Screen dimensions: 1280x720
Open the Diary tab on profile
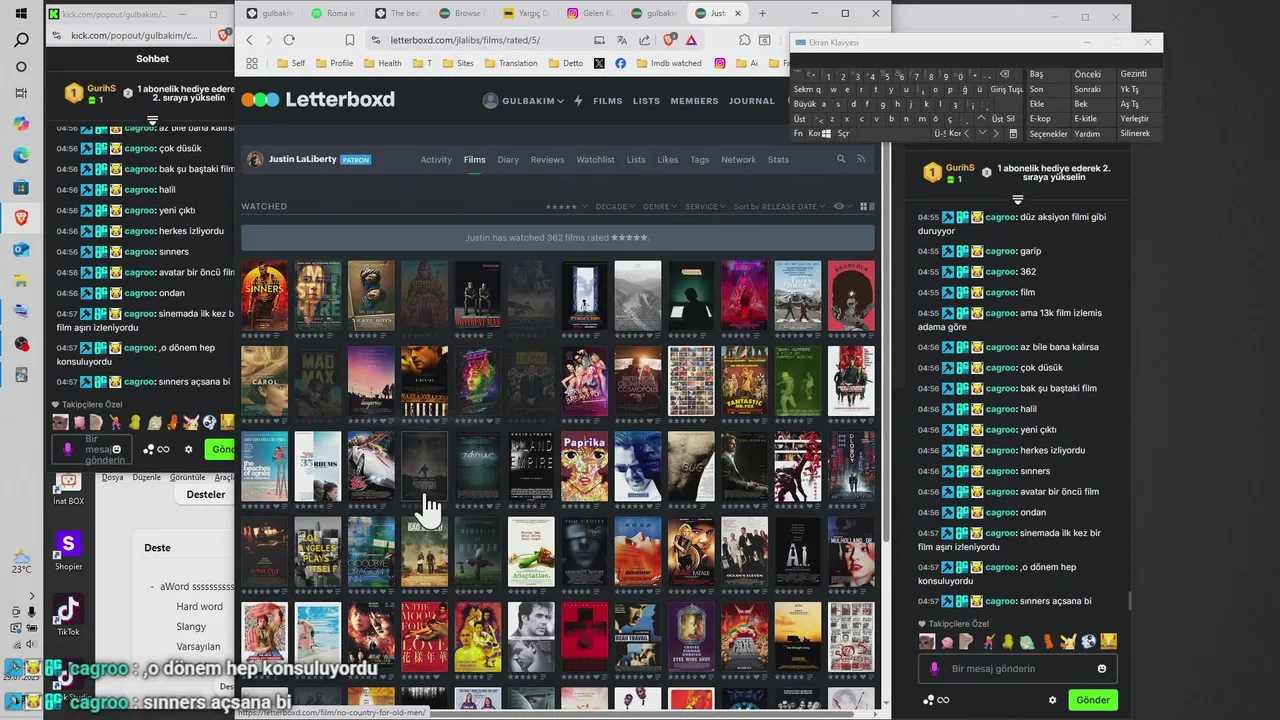tap(508, 160)
